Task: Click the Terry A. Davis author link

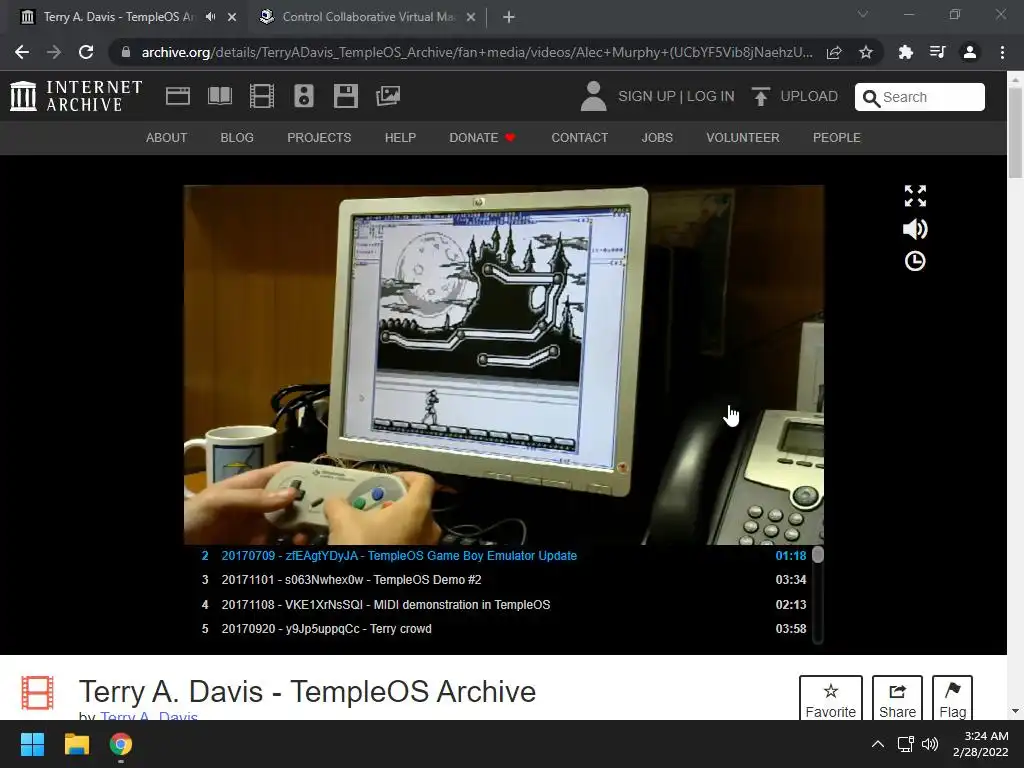Action: point(149,716)
